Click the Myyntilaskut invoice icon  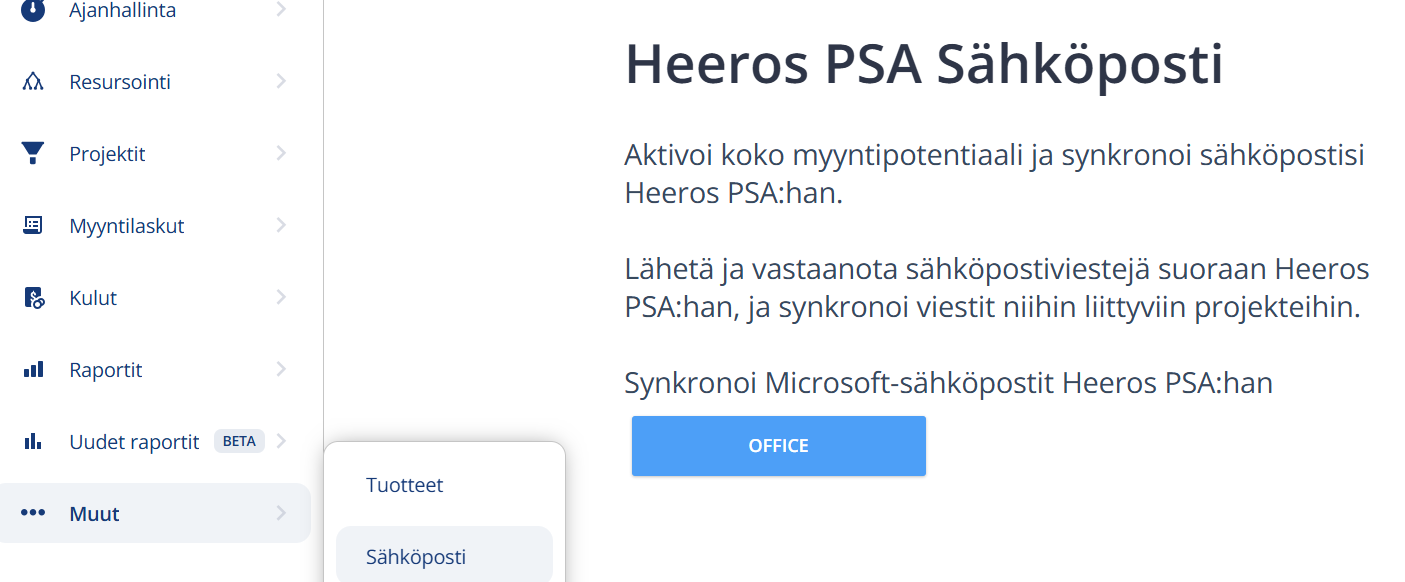click(33, 225)
